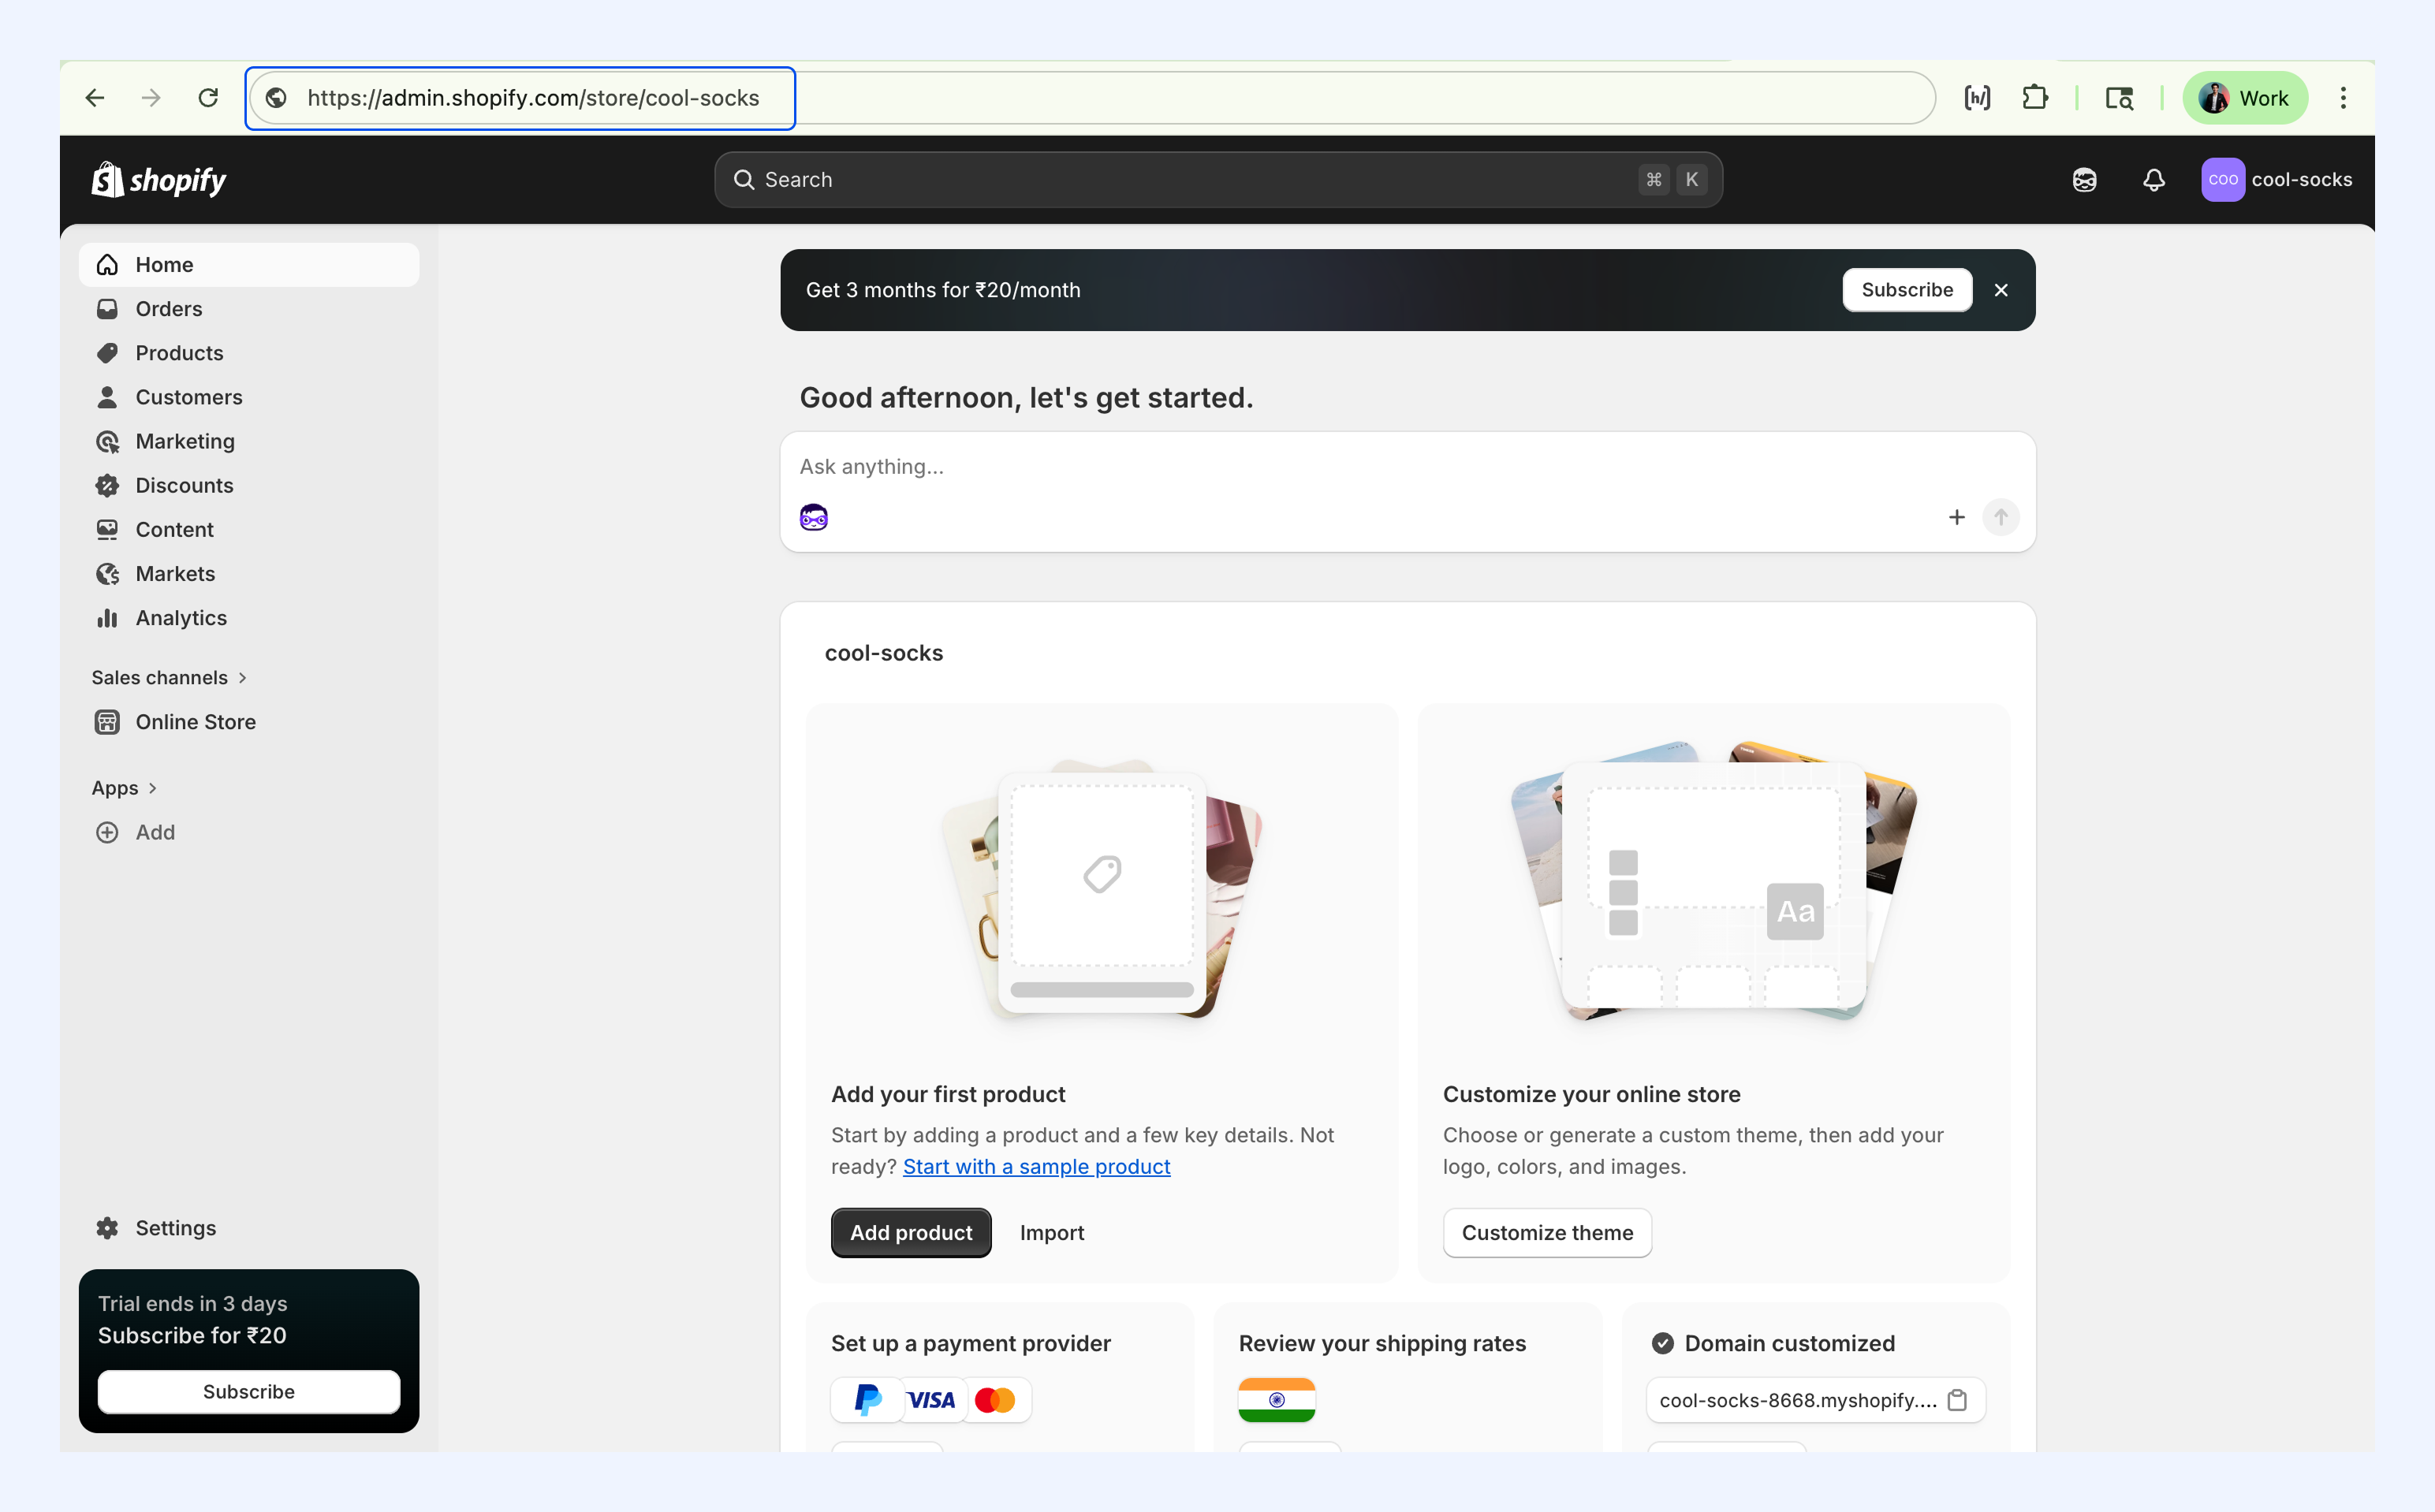Open the bracketed-h extension icon in the browser toolbar
This screenshot has height=1512, width=2435.
coord(1977,98)
